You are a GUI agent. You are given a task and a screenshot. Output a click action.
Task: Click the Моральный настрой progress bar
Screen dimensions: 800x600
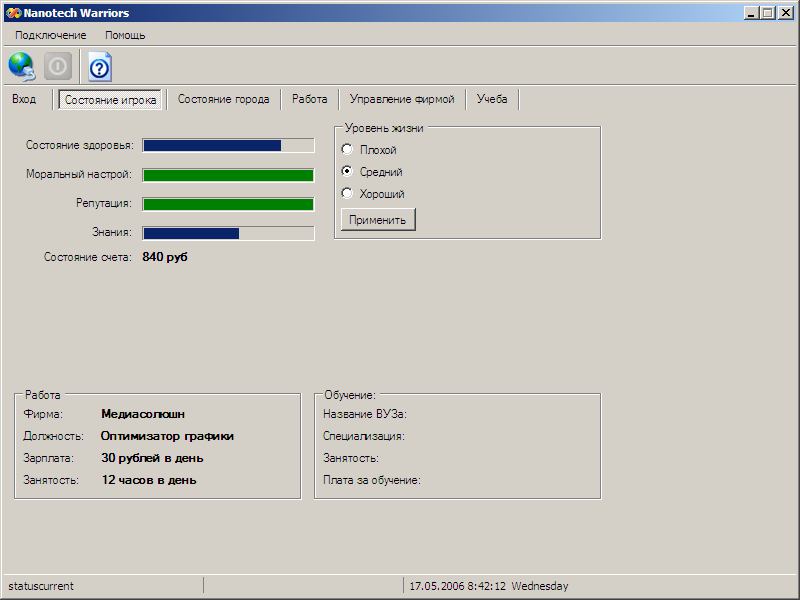229,175
